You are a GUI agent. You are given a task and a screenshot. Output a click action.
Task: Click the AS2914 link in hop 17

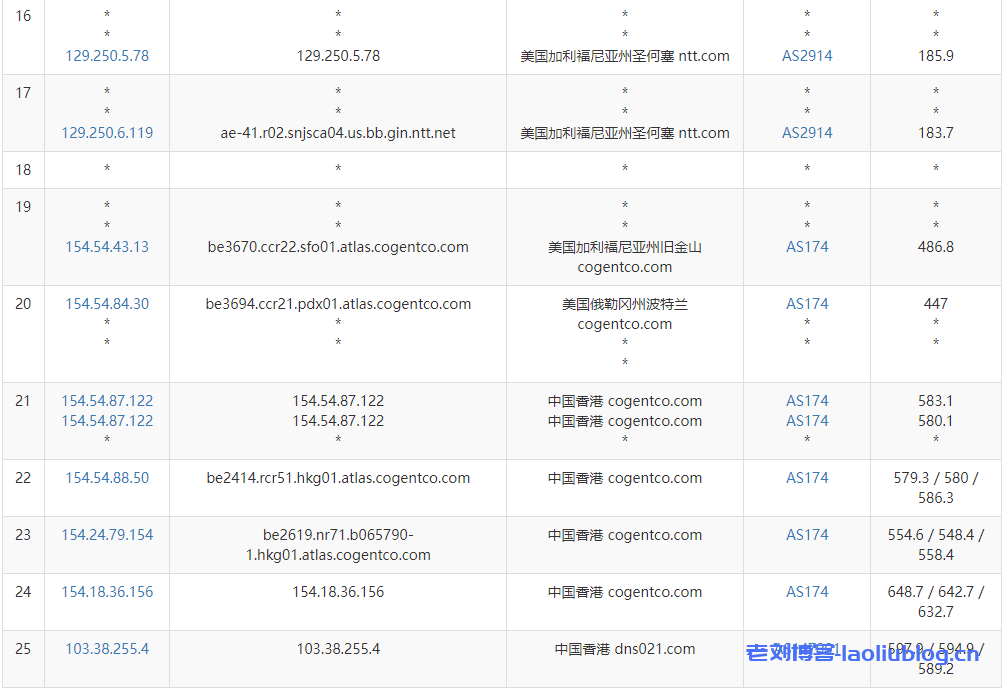[x=807, y=133]
